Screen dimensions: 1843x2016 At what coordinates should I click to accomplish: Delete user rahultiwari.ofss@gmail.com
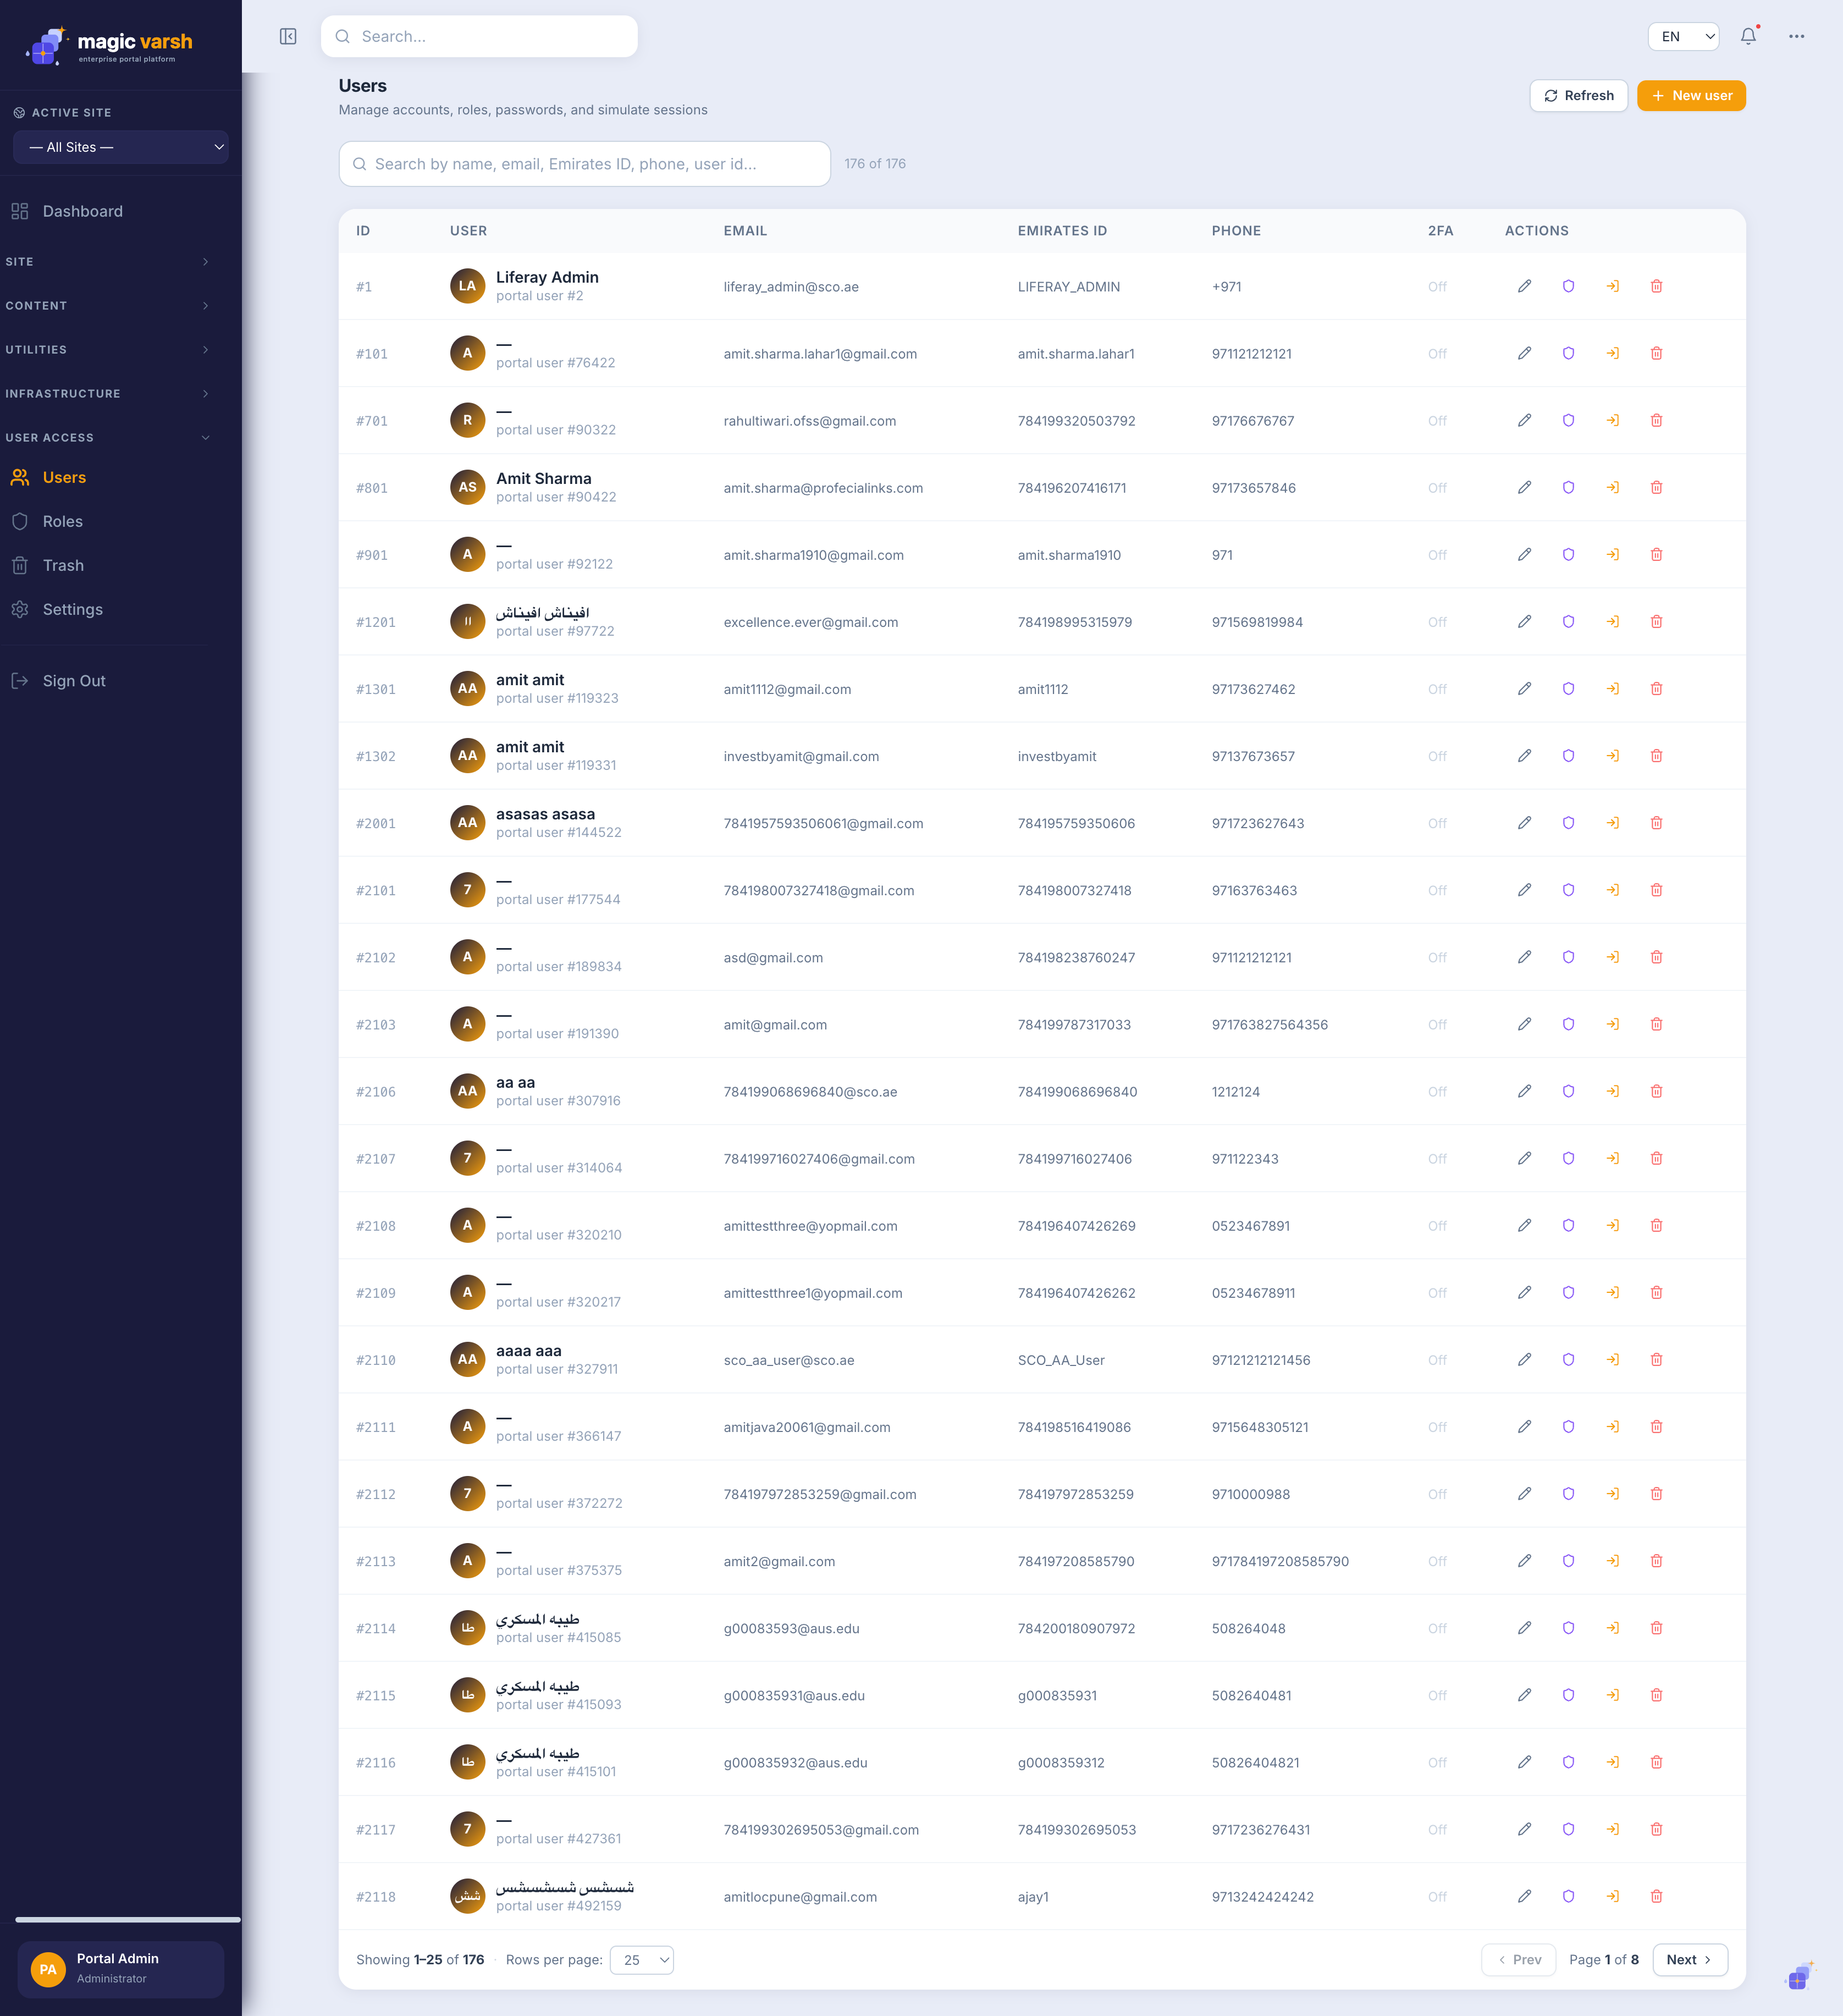1656,420
